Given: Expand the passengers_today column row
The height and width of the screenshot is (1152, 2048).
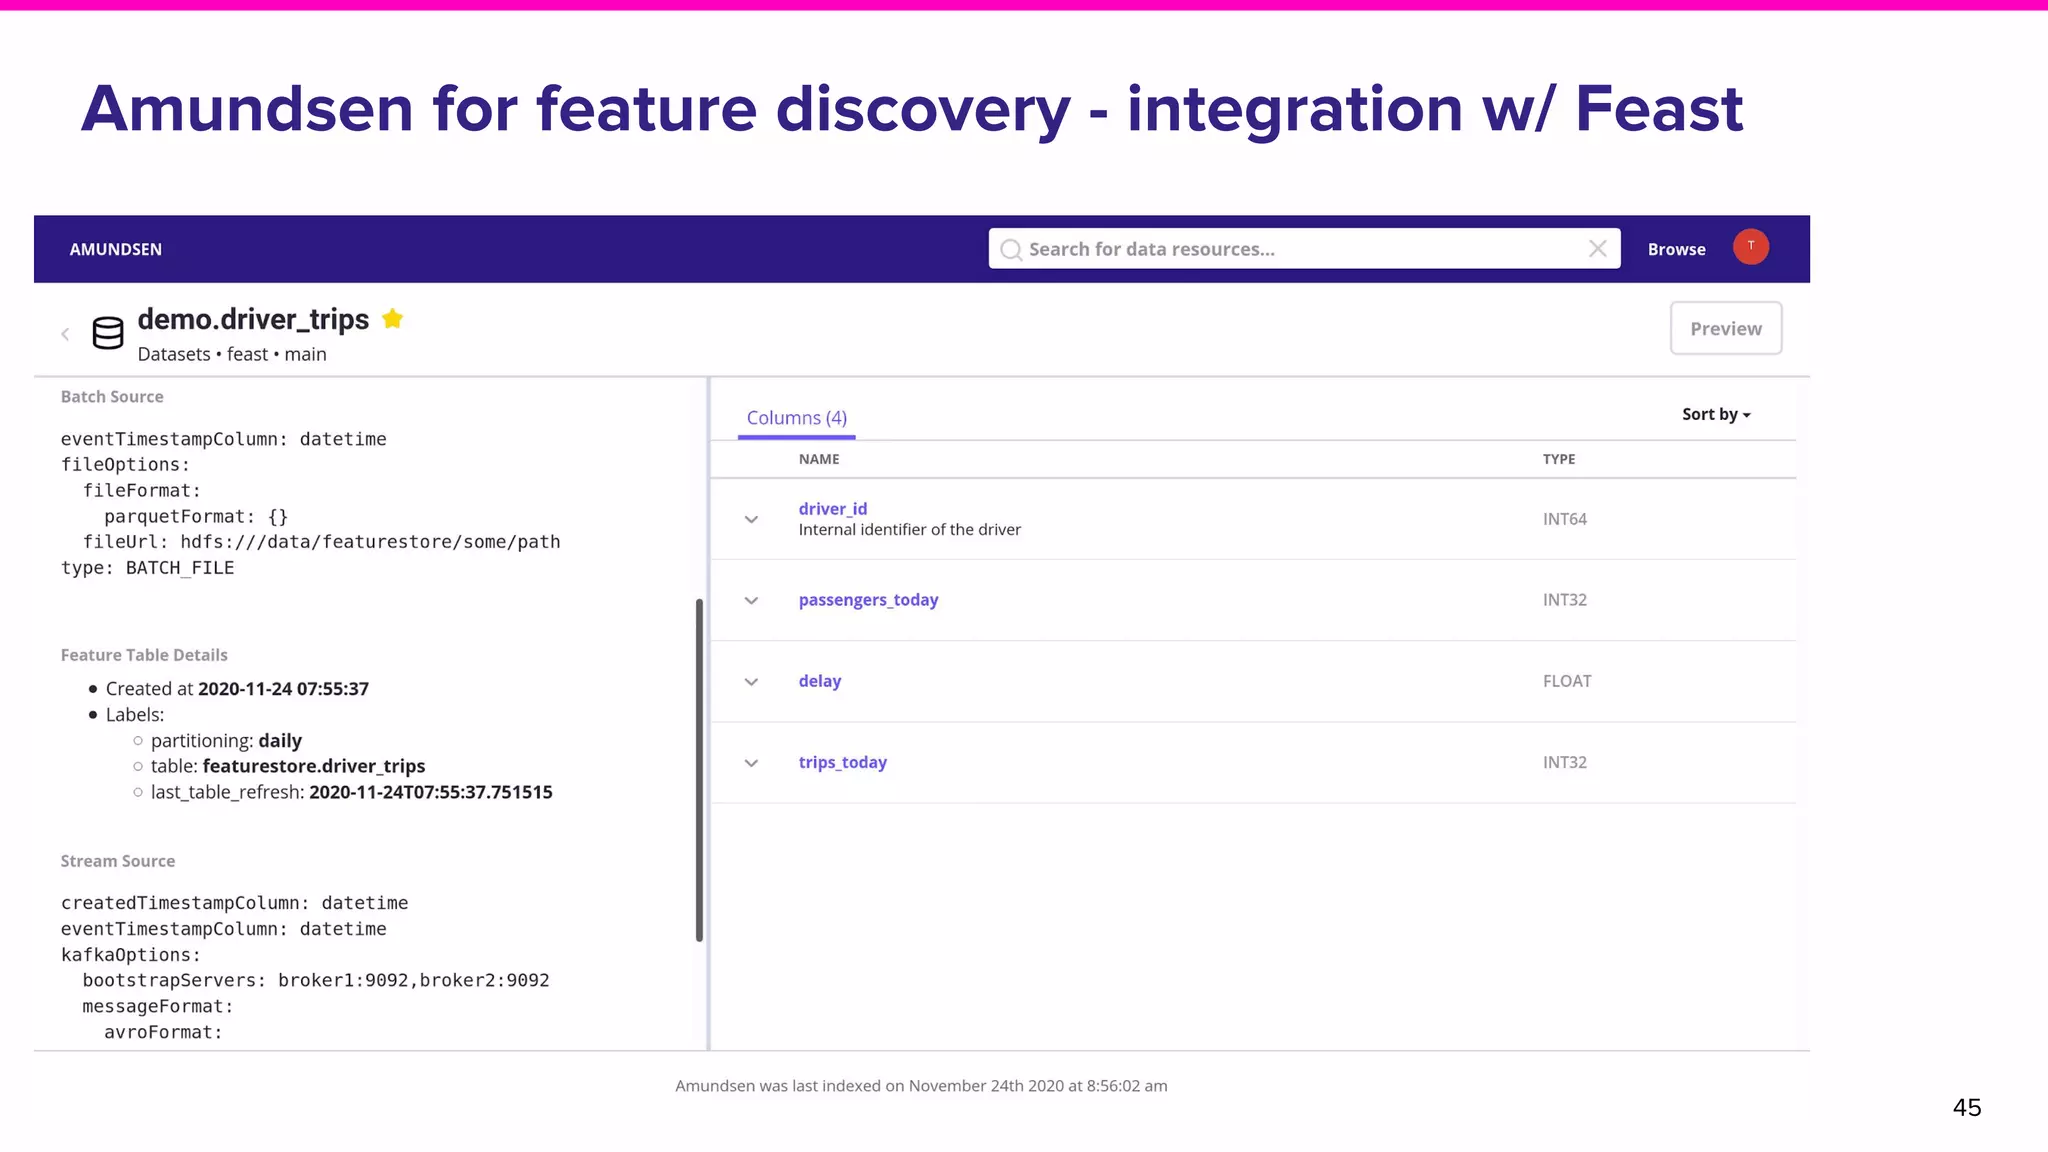Looking at the screenshot, I should click(x=751, y=600).
